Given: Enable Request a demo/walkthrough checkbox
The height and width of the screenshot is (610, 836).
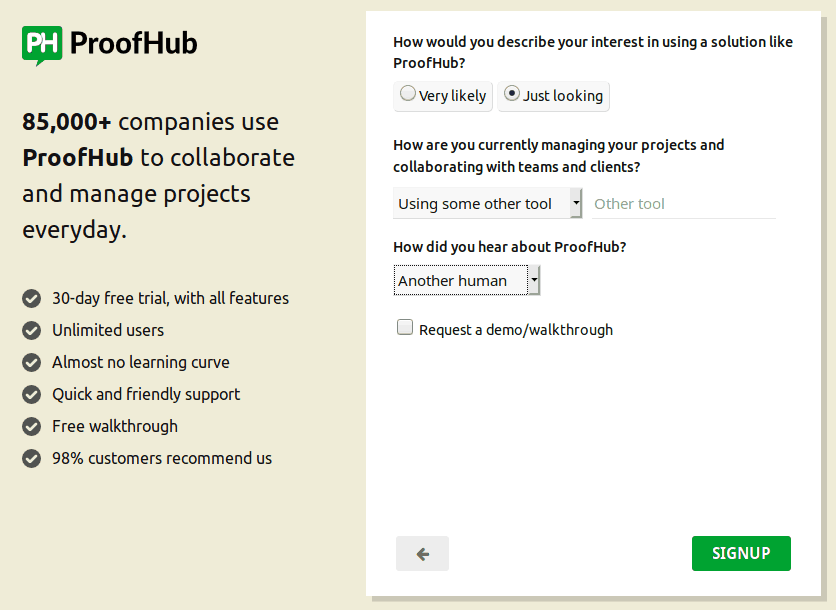Looking at the screenshot, I should tap(405, 327).
